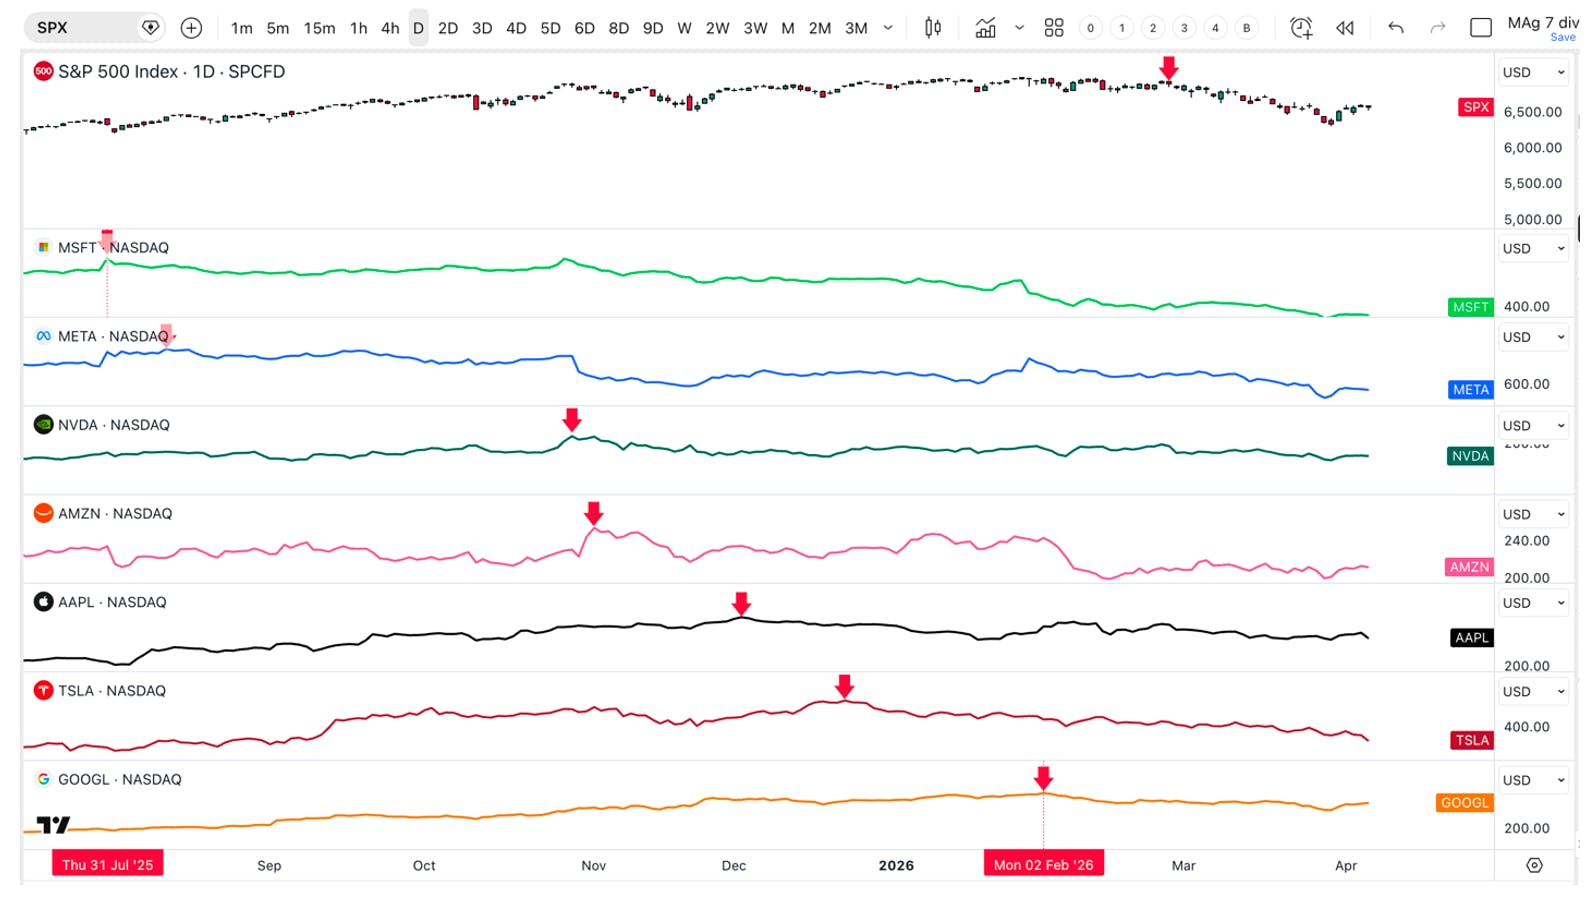
Task: Switch to the 1m timeframe
Action: pyautogui.click(x=242, y=28)
